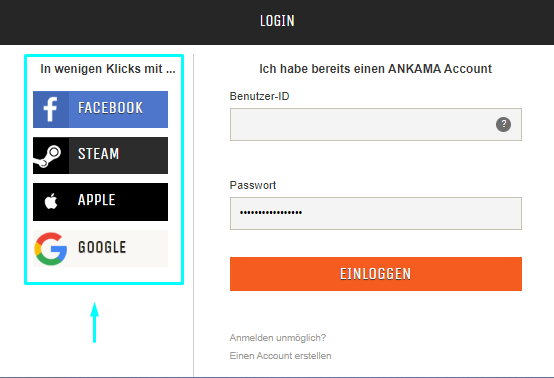The height and width of the screenshot is (378, 554).
Task: Click the "Benutzer-ID" field label
Action: coord(260,96)
